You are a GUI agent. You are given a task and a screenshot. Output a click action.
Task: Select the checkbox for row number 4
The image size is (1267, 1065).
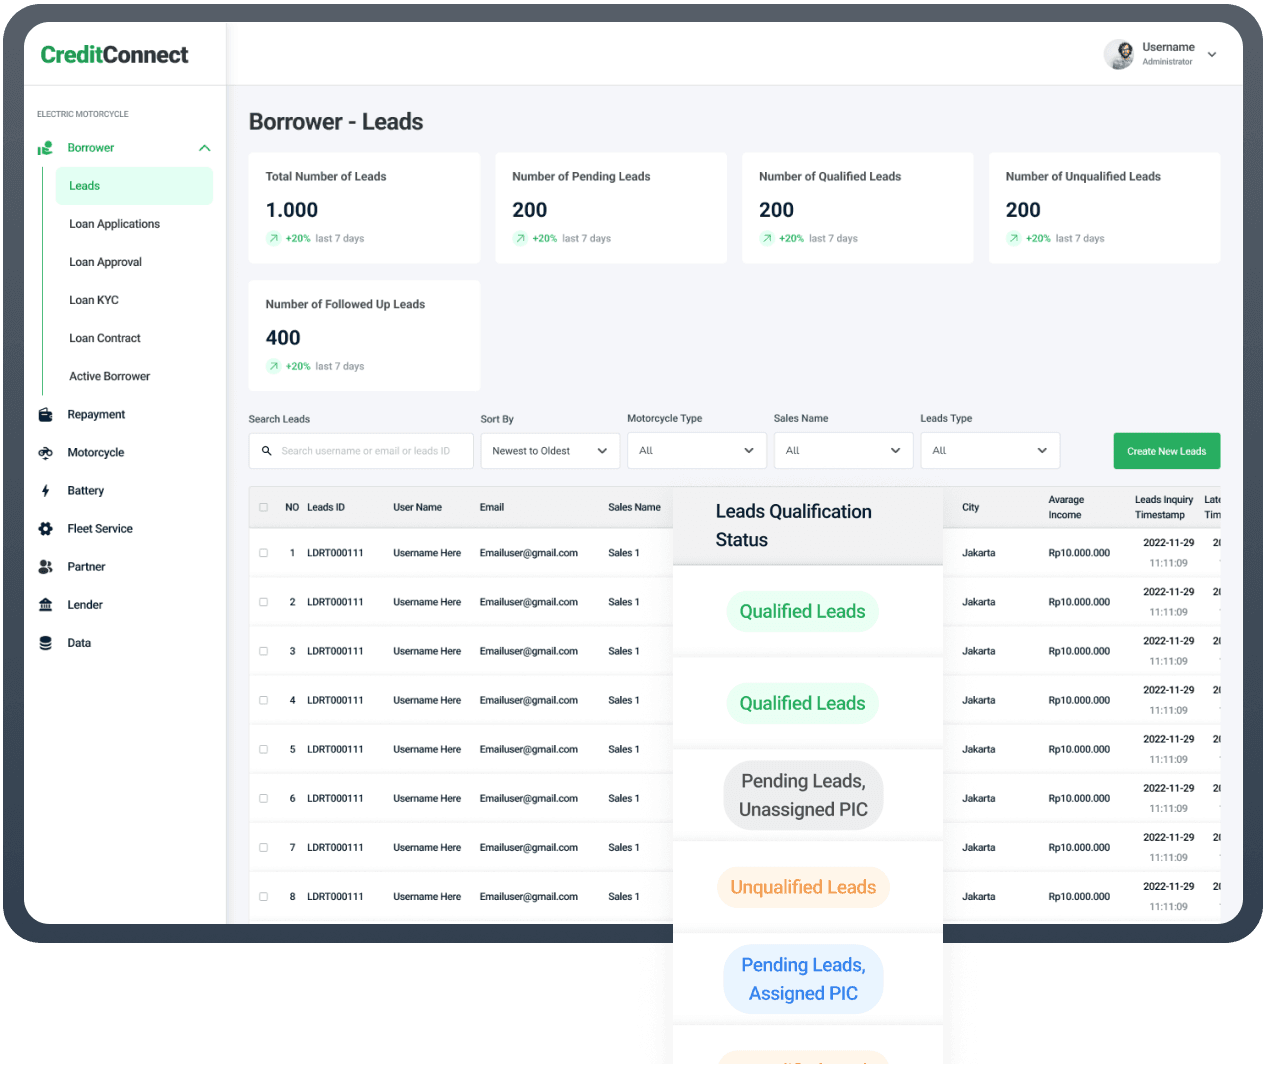pyautogui.click(x=264, y=700)
